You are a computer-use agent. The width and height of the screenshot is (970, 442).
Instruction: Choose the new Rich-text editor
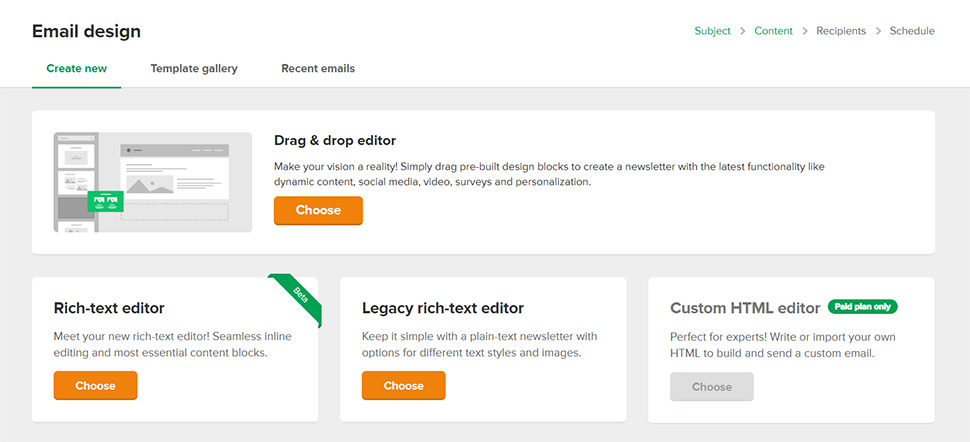(95, 386)
